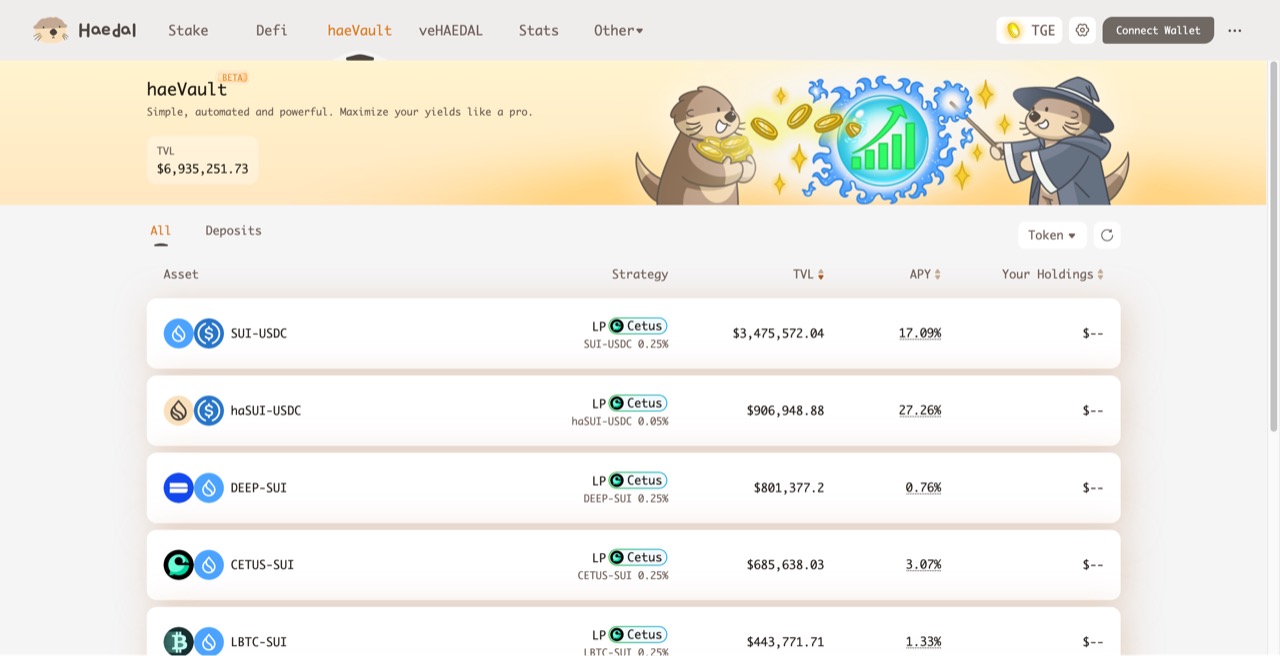The height and width of the screenshot is (656, 1280).
Task: Sort vaults by TVL column
Action: click(x=808, y=274)
